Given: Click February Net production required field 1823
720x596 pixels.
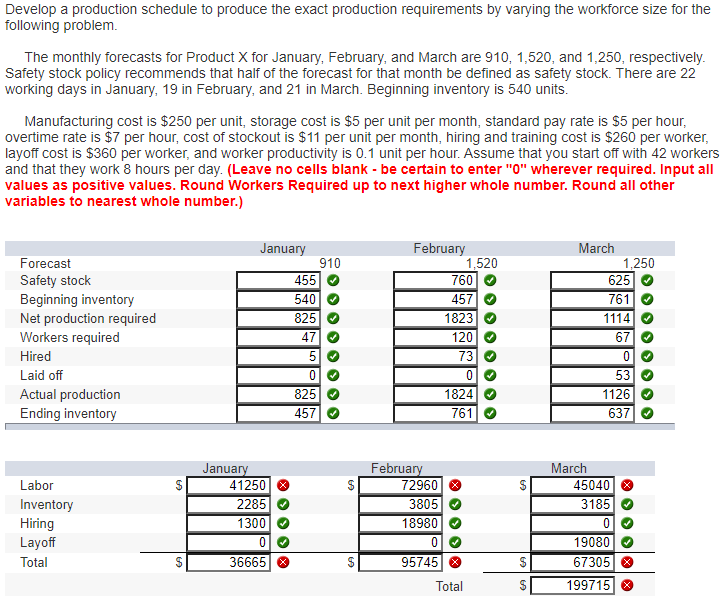Looking at the screenshot, I should 435,318.
